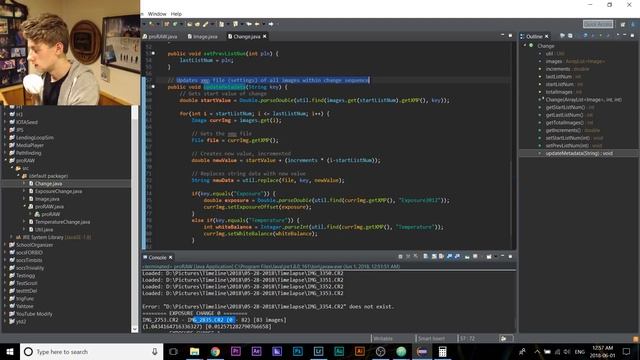Minimize the Console view
640x360 pixels.
502,257
